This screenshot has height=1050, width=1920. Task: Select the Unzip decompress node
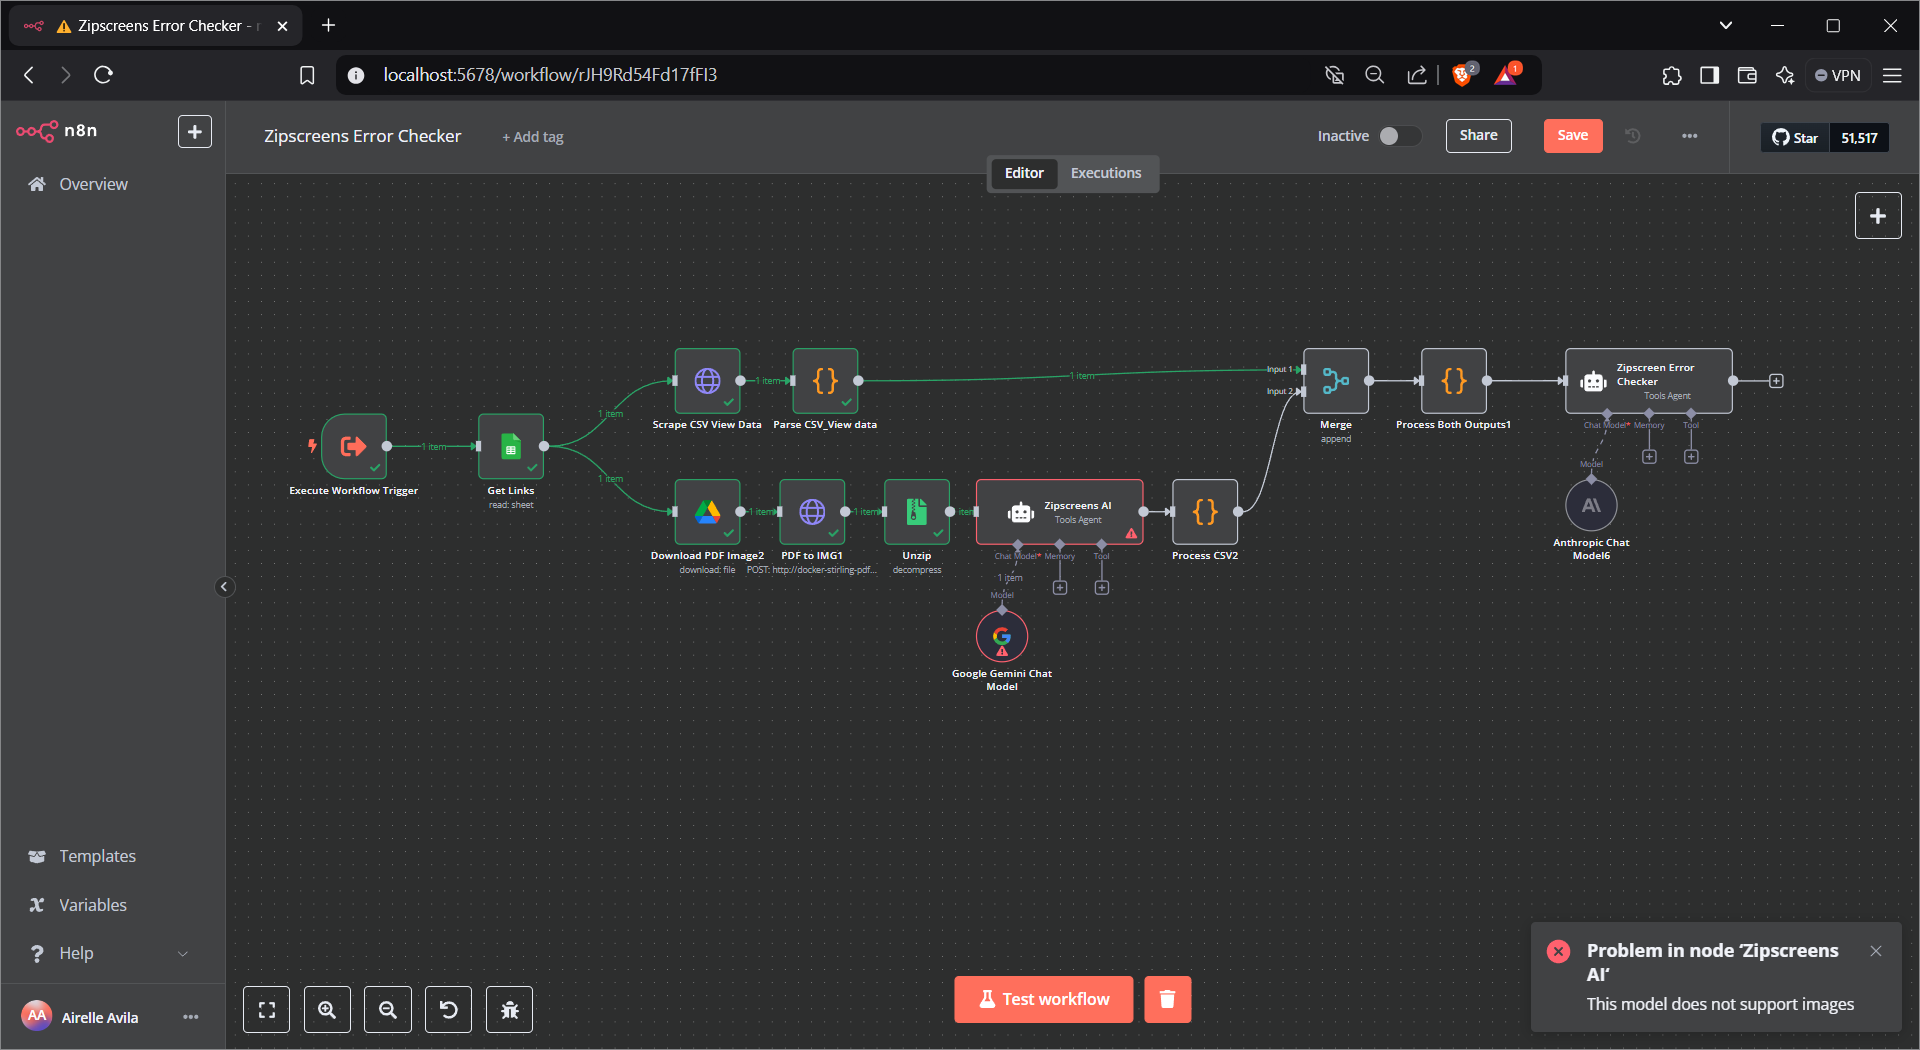tap(916, 512)
